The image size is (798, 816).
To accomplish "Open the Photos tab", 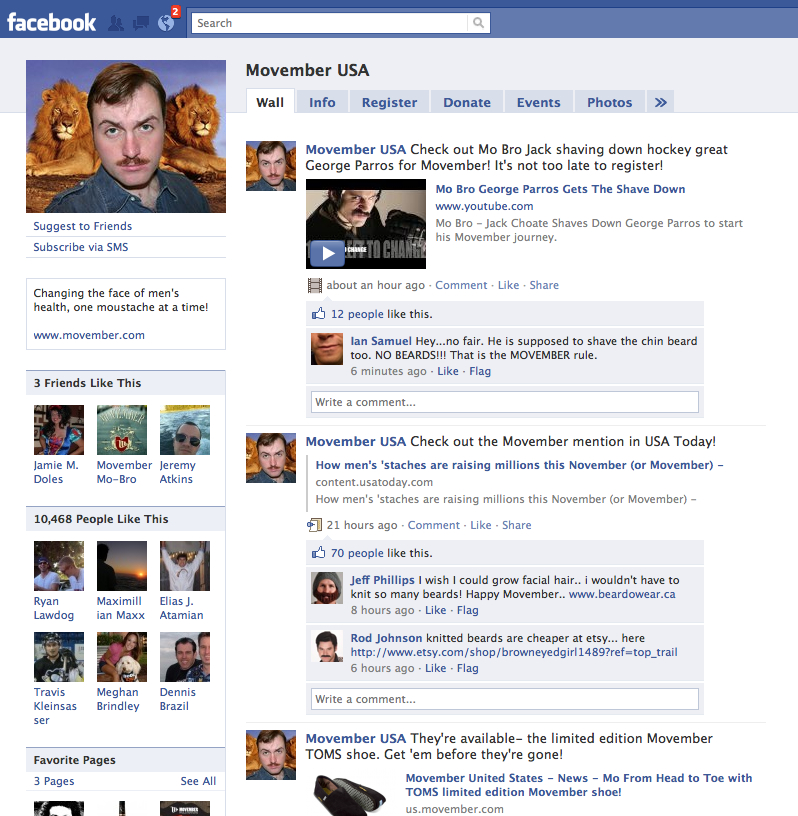I will point(610,102).
